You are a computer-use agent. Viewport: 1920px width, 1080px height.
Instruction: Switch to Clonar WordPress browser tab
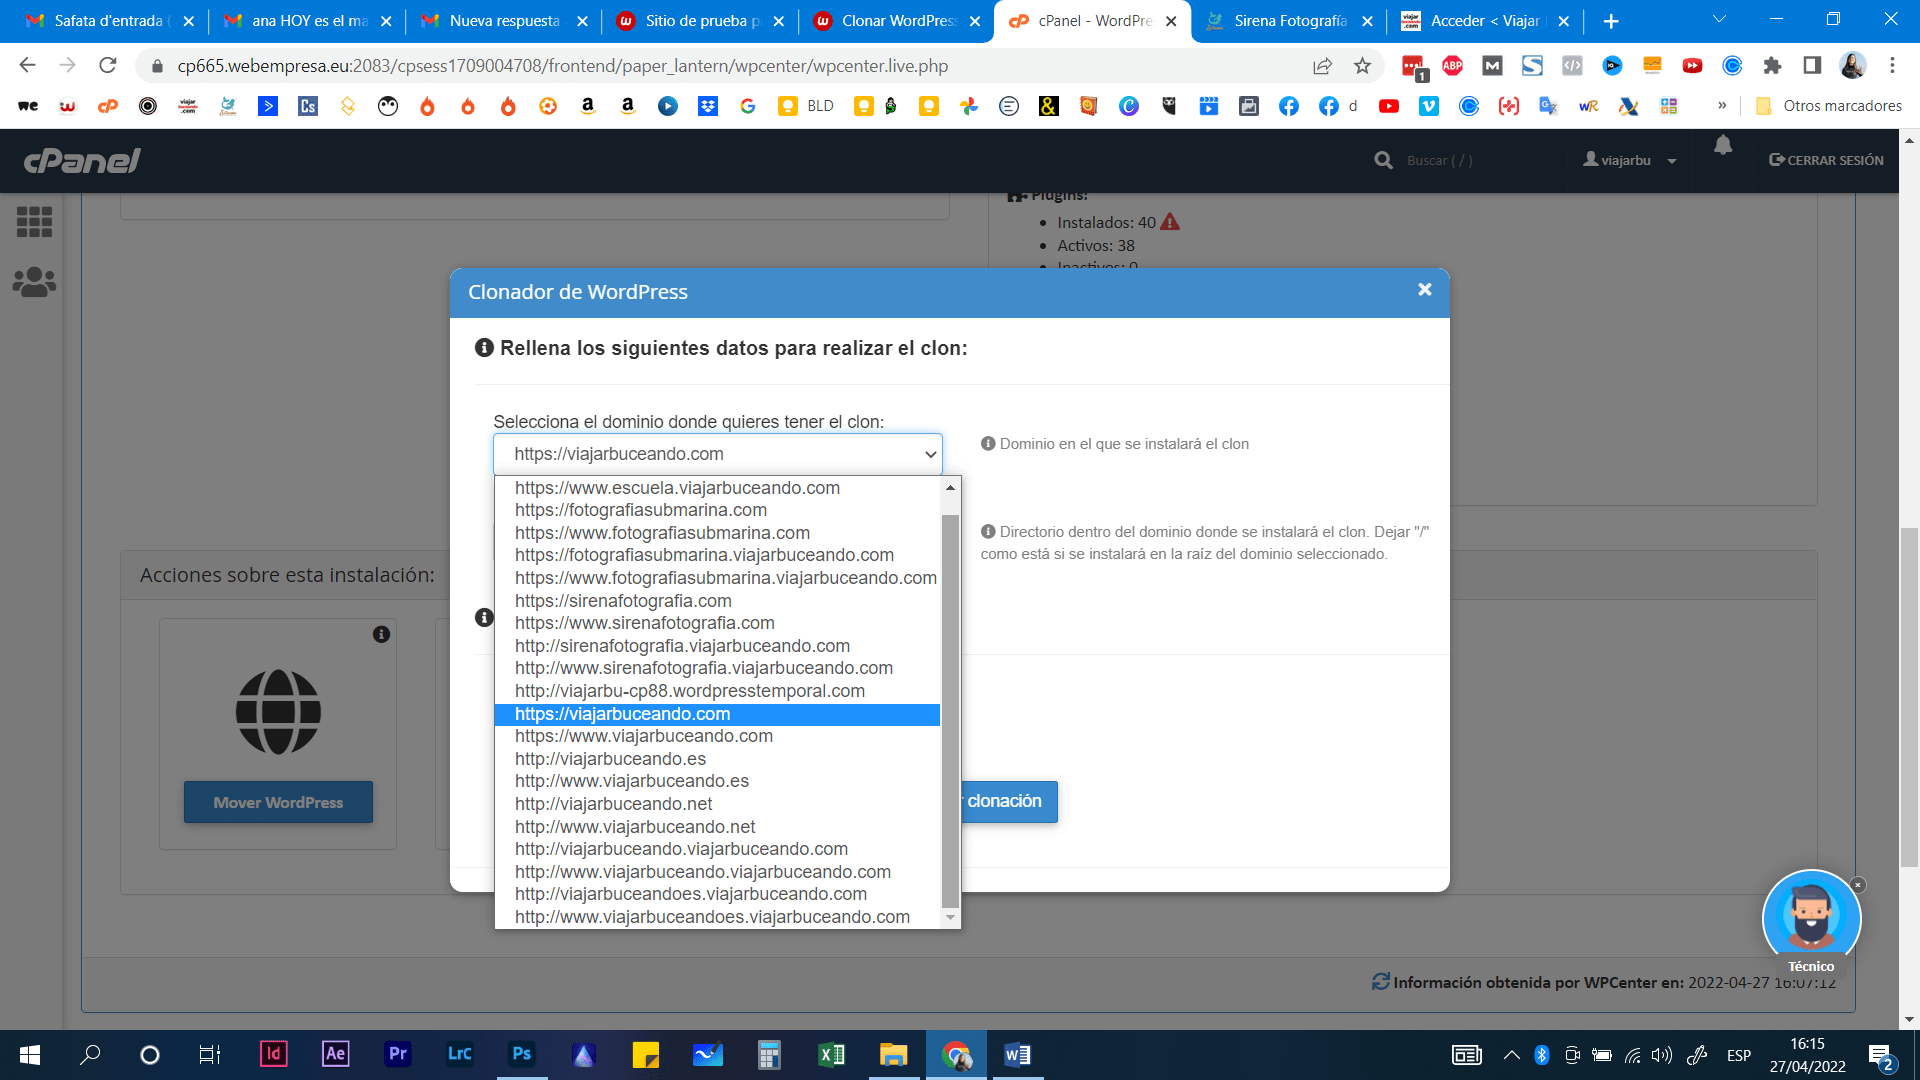pyautogui.click(x=899, y=21)
